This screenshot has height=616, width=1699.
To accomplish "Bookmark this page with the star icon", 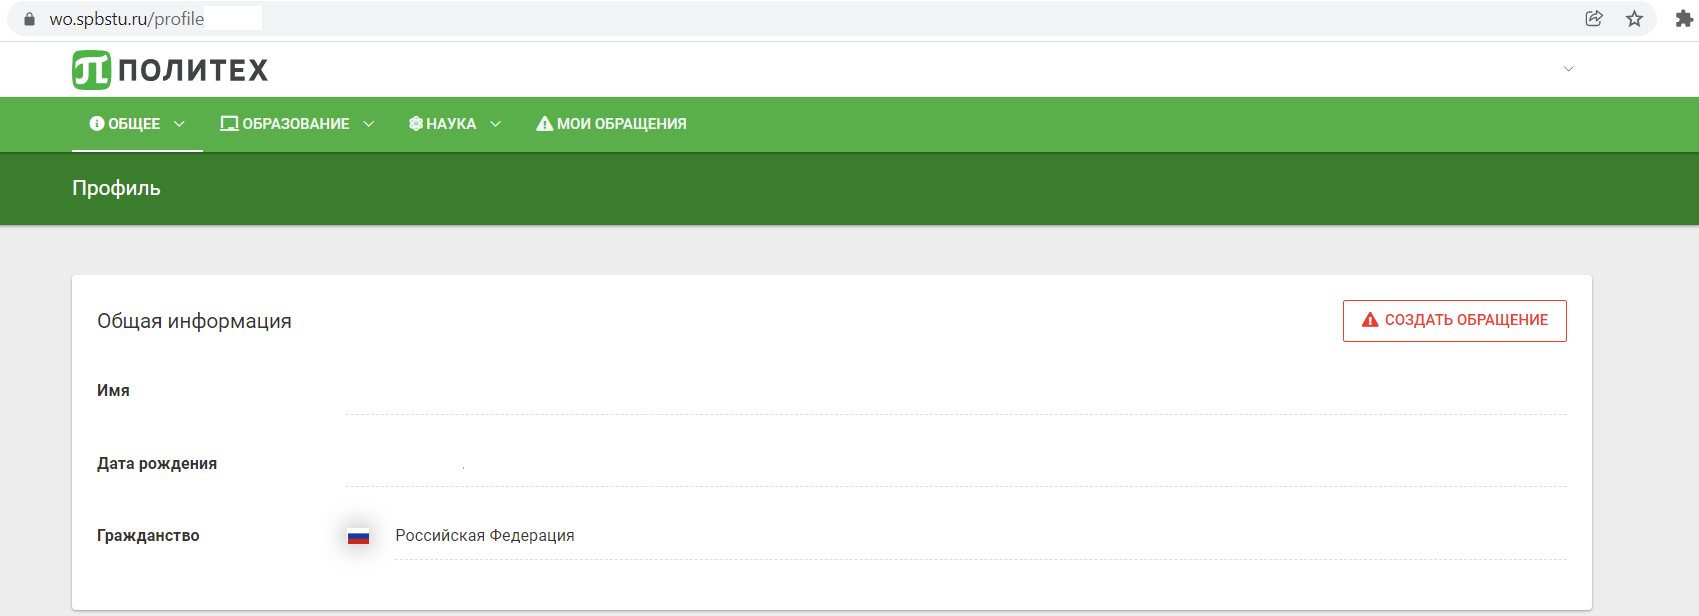I will [1634, 18].
